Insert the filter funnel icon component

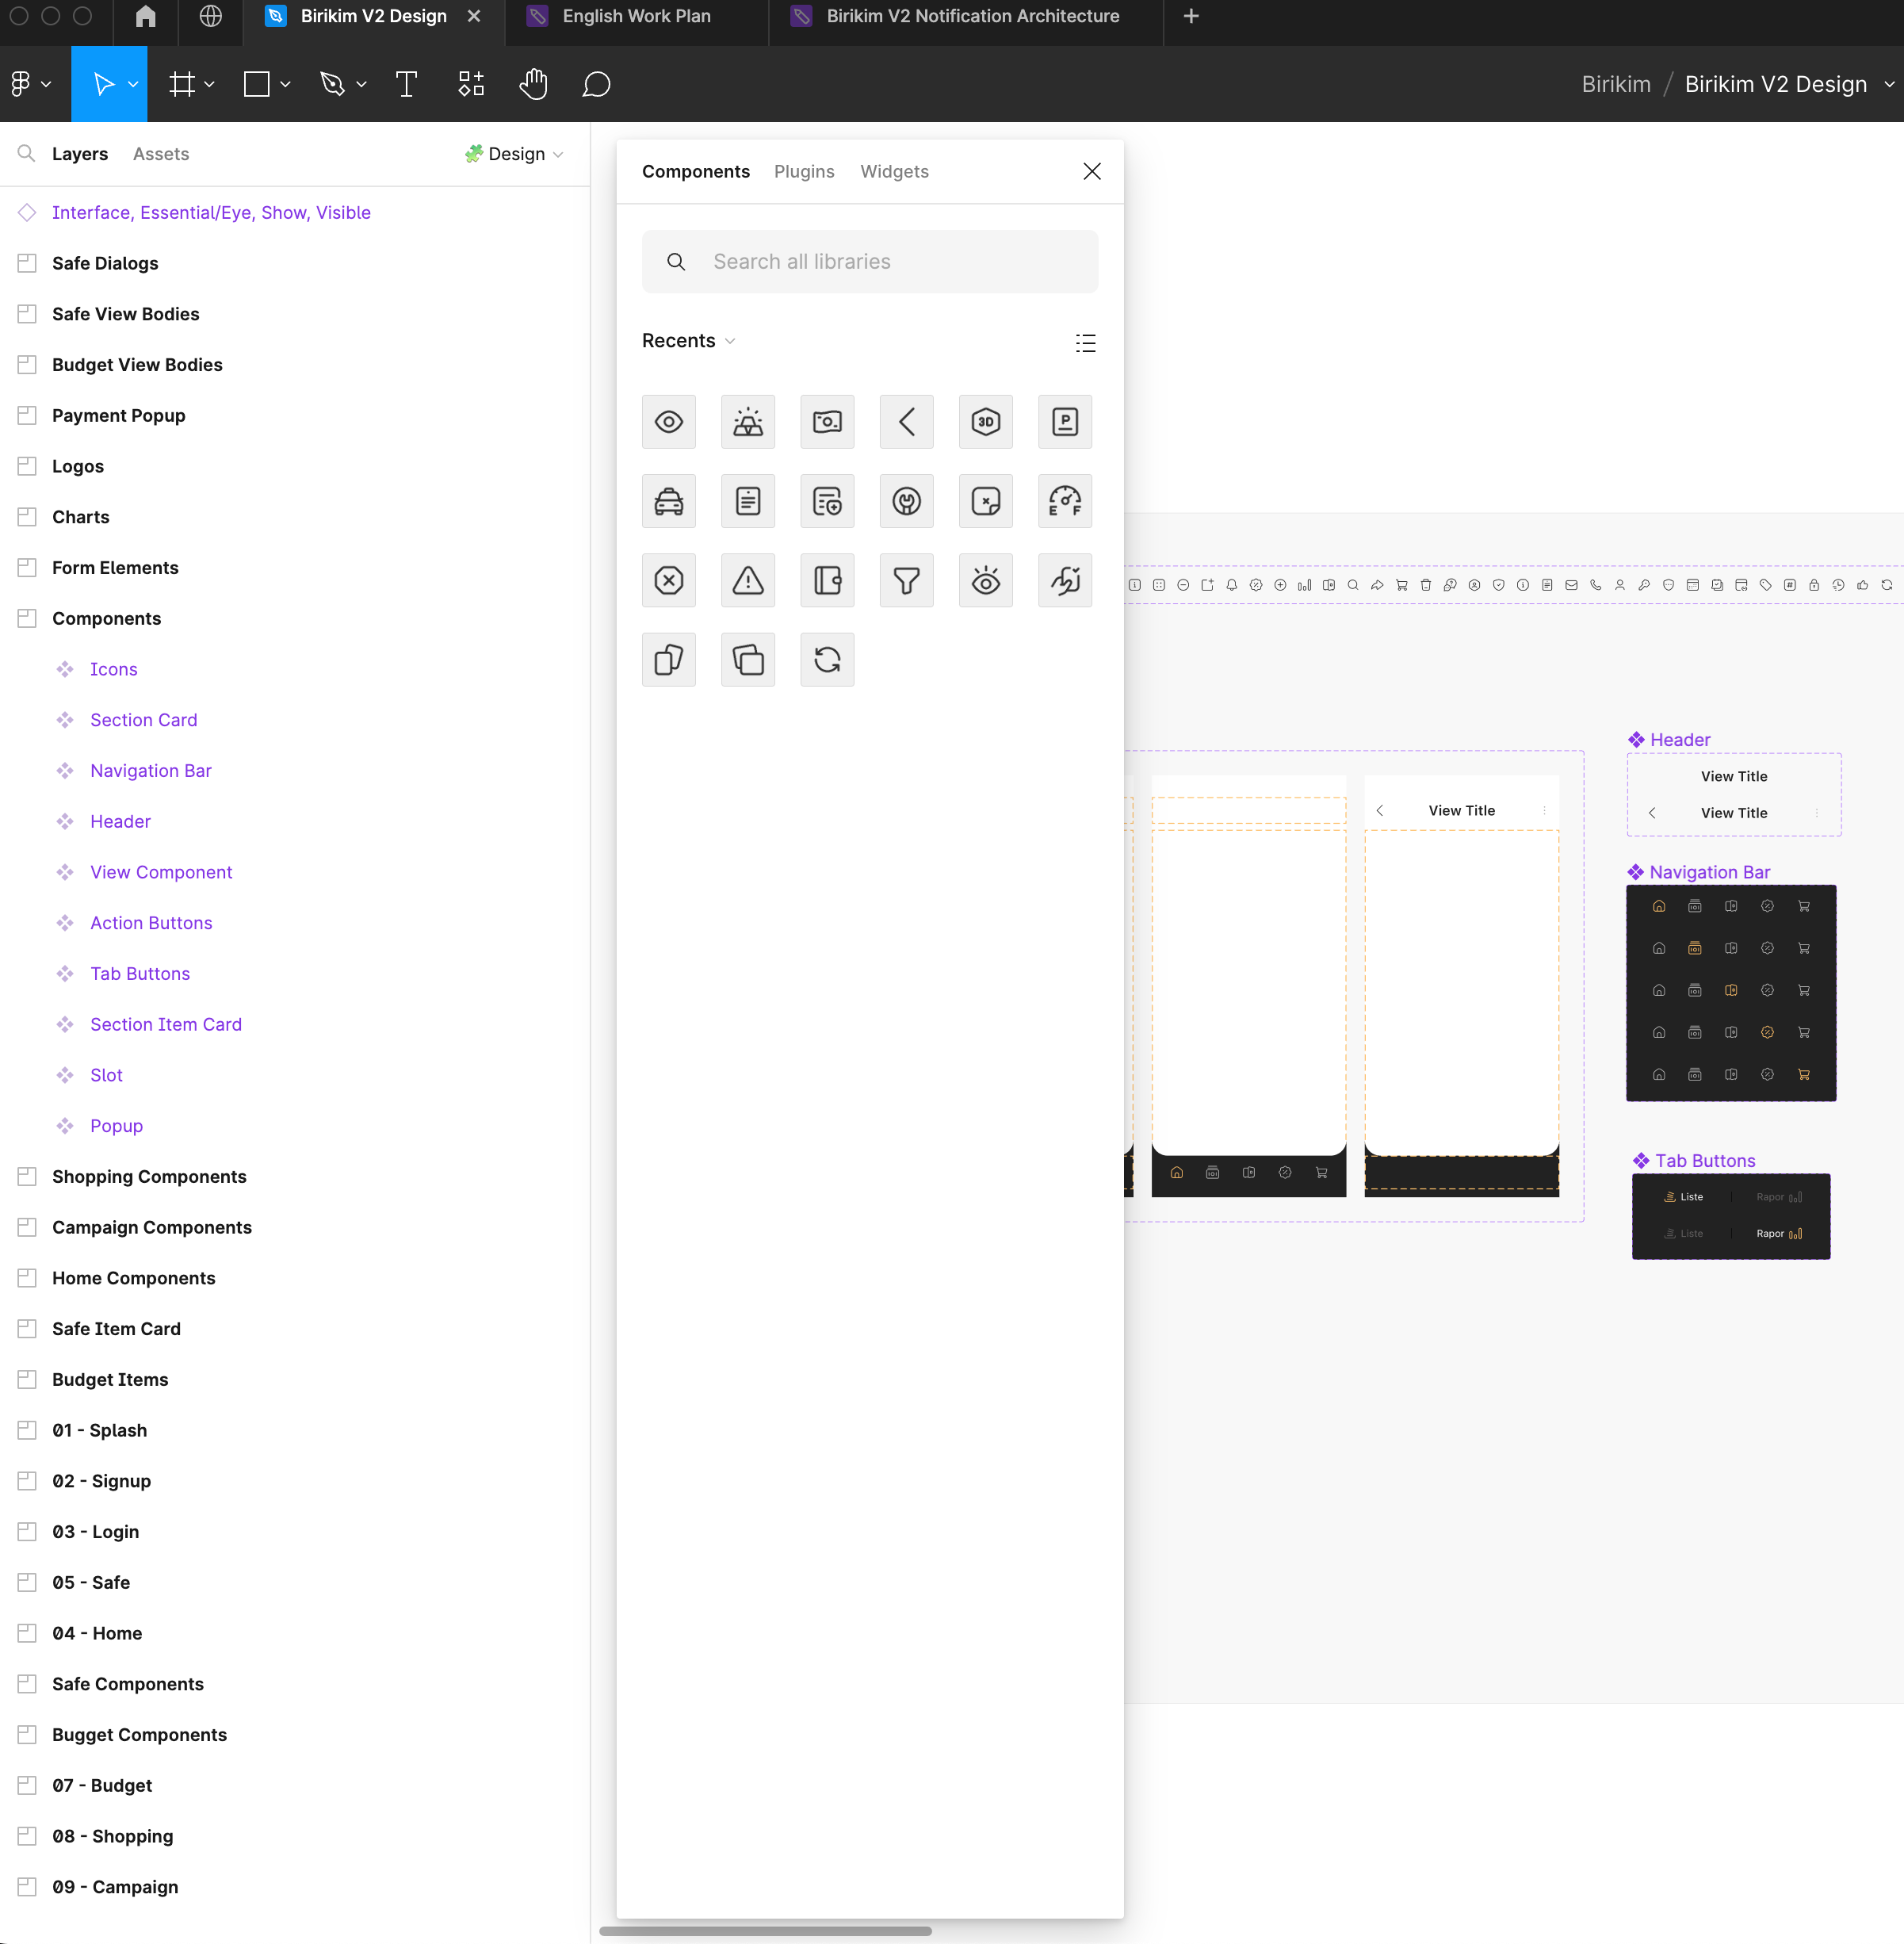point(906,580)
